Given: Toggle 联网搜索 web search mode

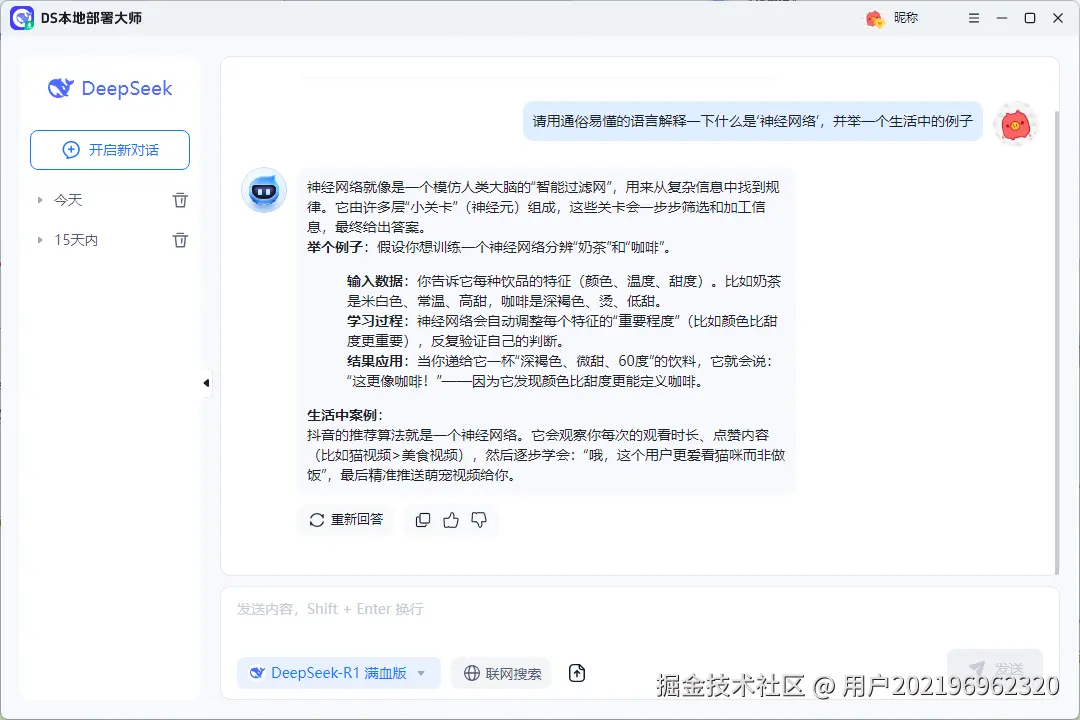Looking at the screenshot, I should pos(500,673).
